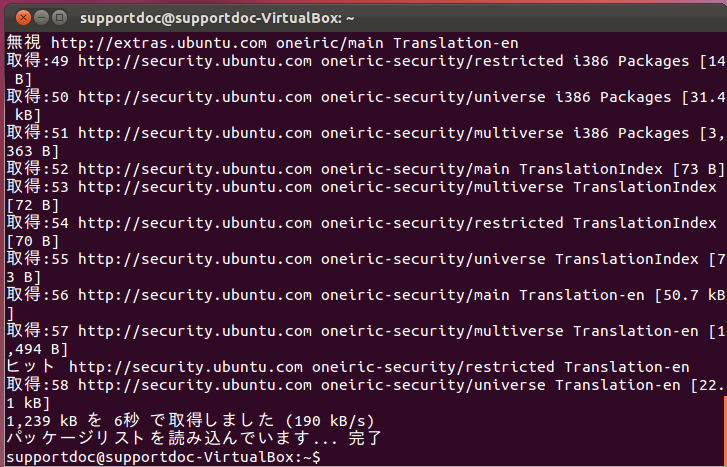The width and height of the screenshot is (727, 467).
Task: Click the shell prompt at the bottom
Action: pos(163,457)
